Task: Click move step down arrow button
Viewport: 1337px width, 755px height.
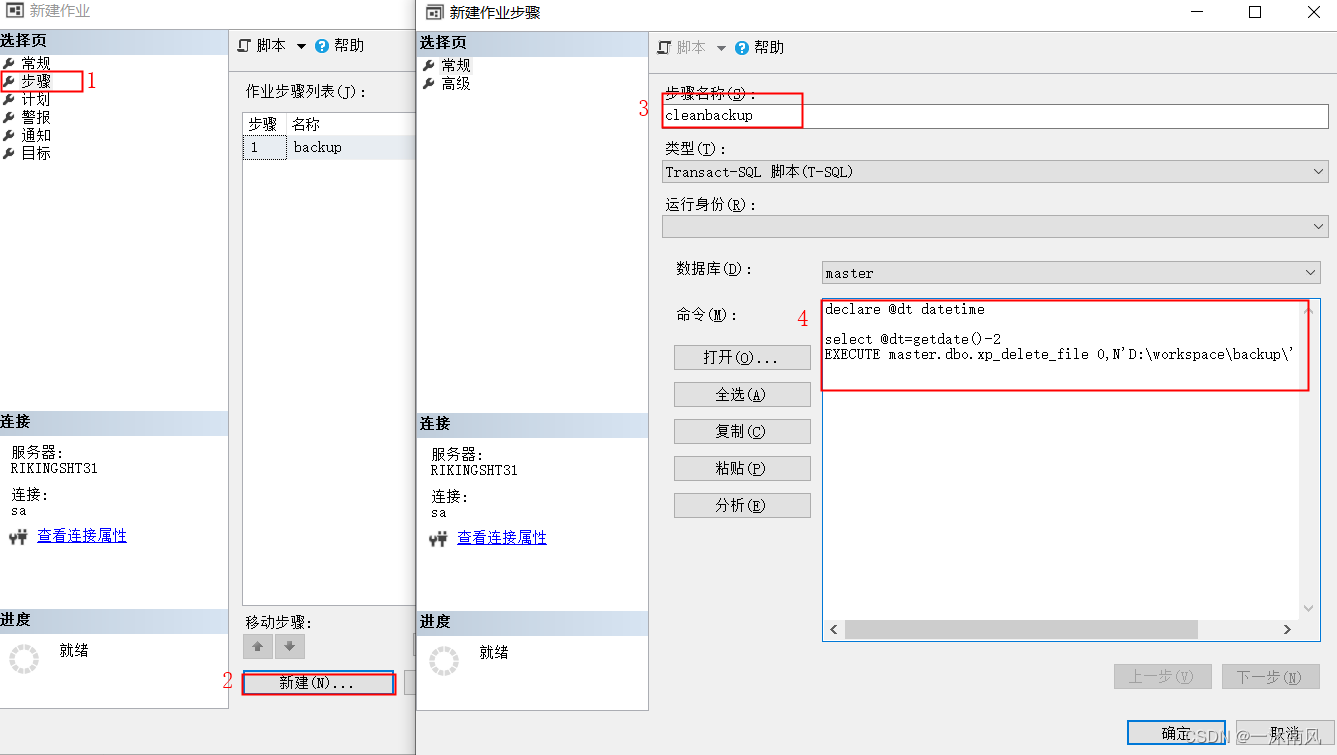Action: [x=290, y=646]
